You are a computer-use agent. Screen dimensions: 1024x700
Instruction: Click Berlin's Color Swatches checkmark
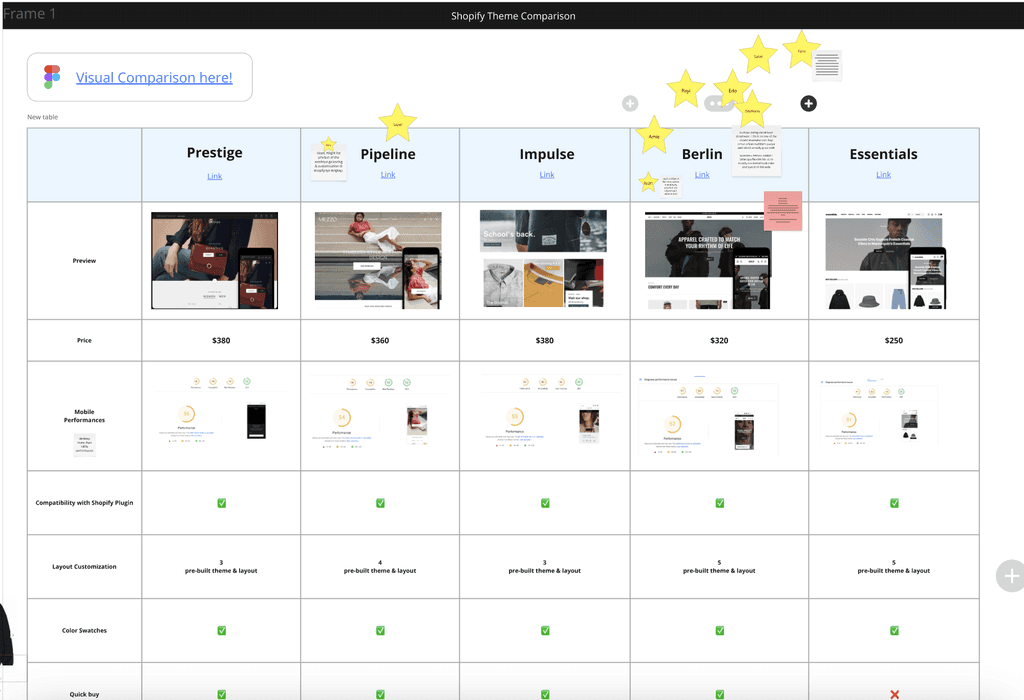[719, 631]
